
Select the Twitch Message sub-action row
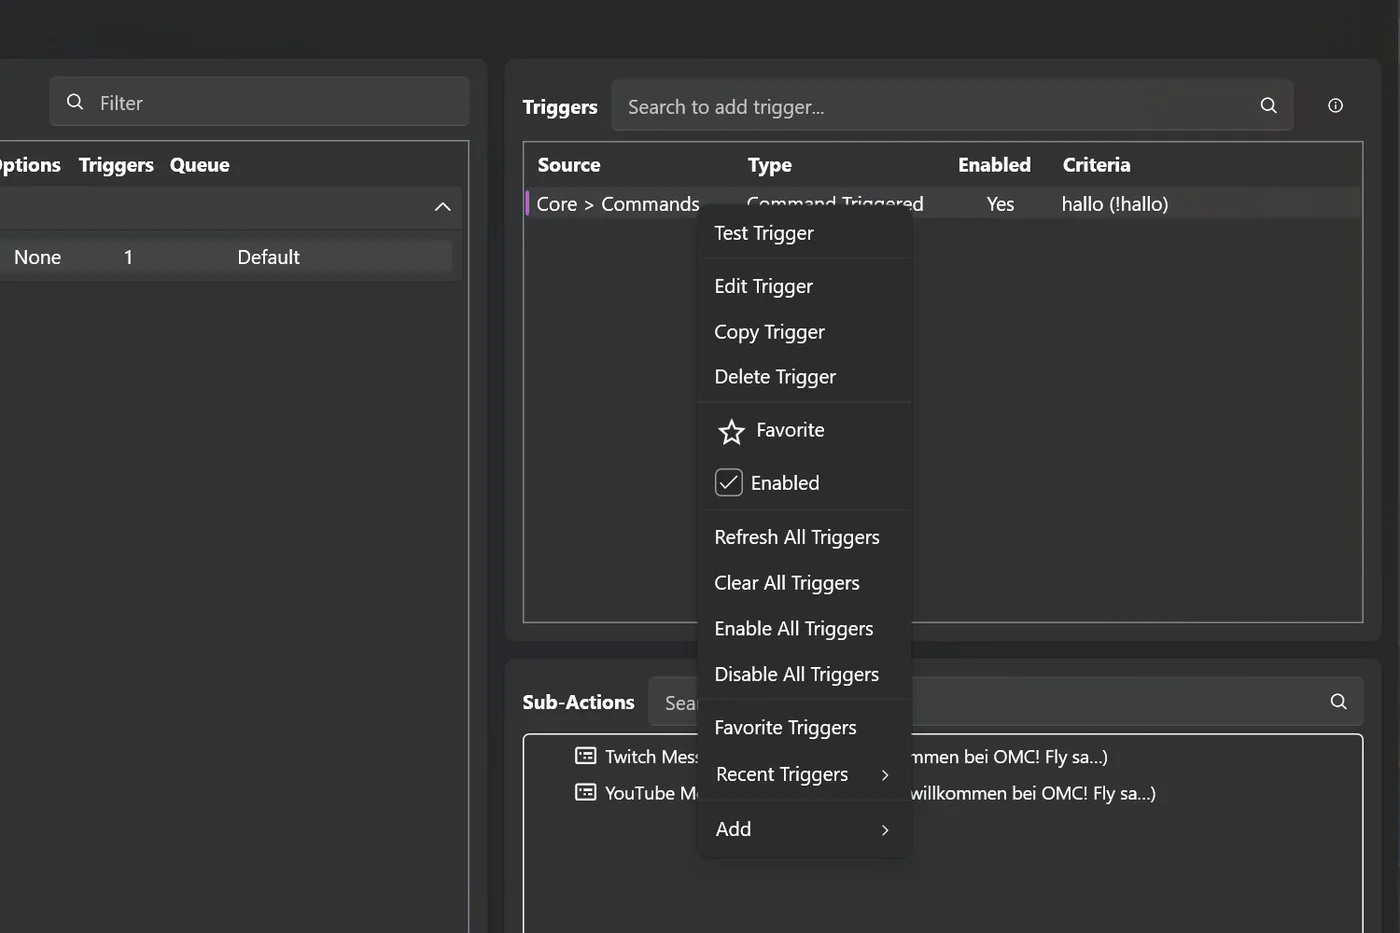point(943,757)
